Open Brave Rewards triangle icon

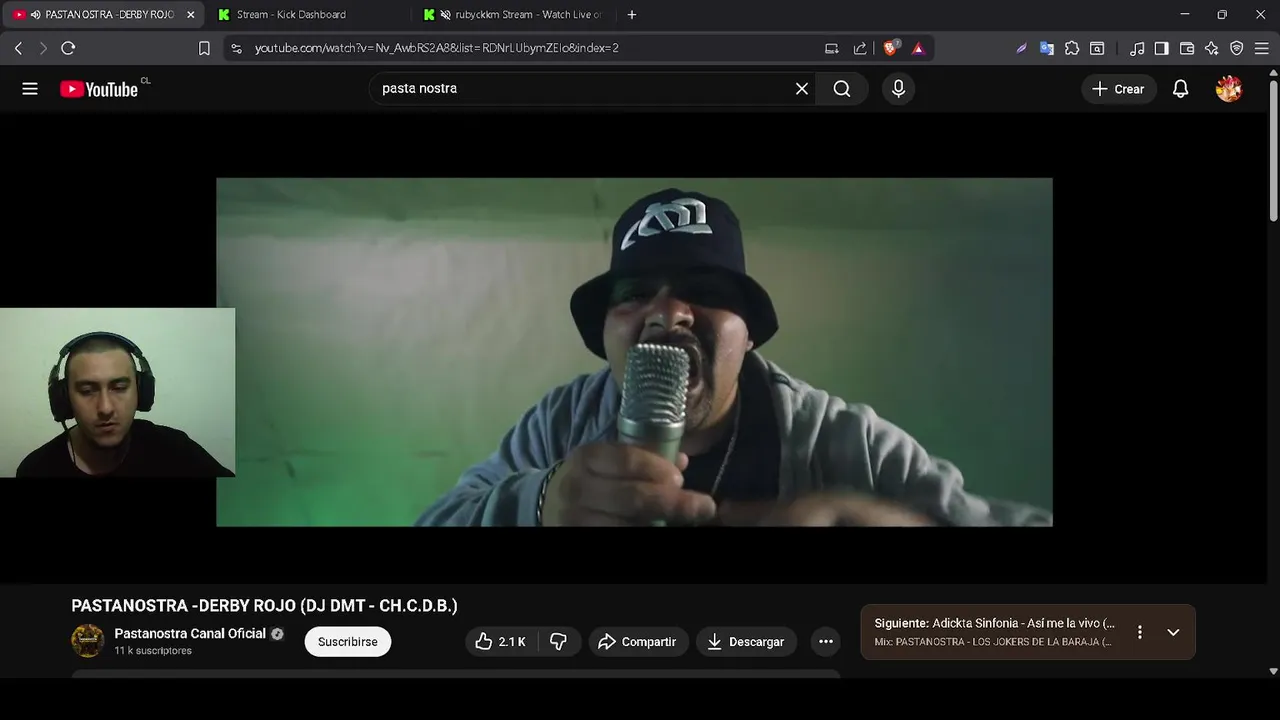click(918, 48)
